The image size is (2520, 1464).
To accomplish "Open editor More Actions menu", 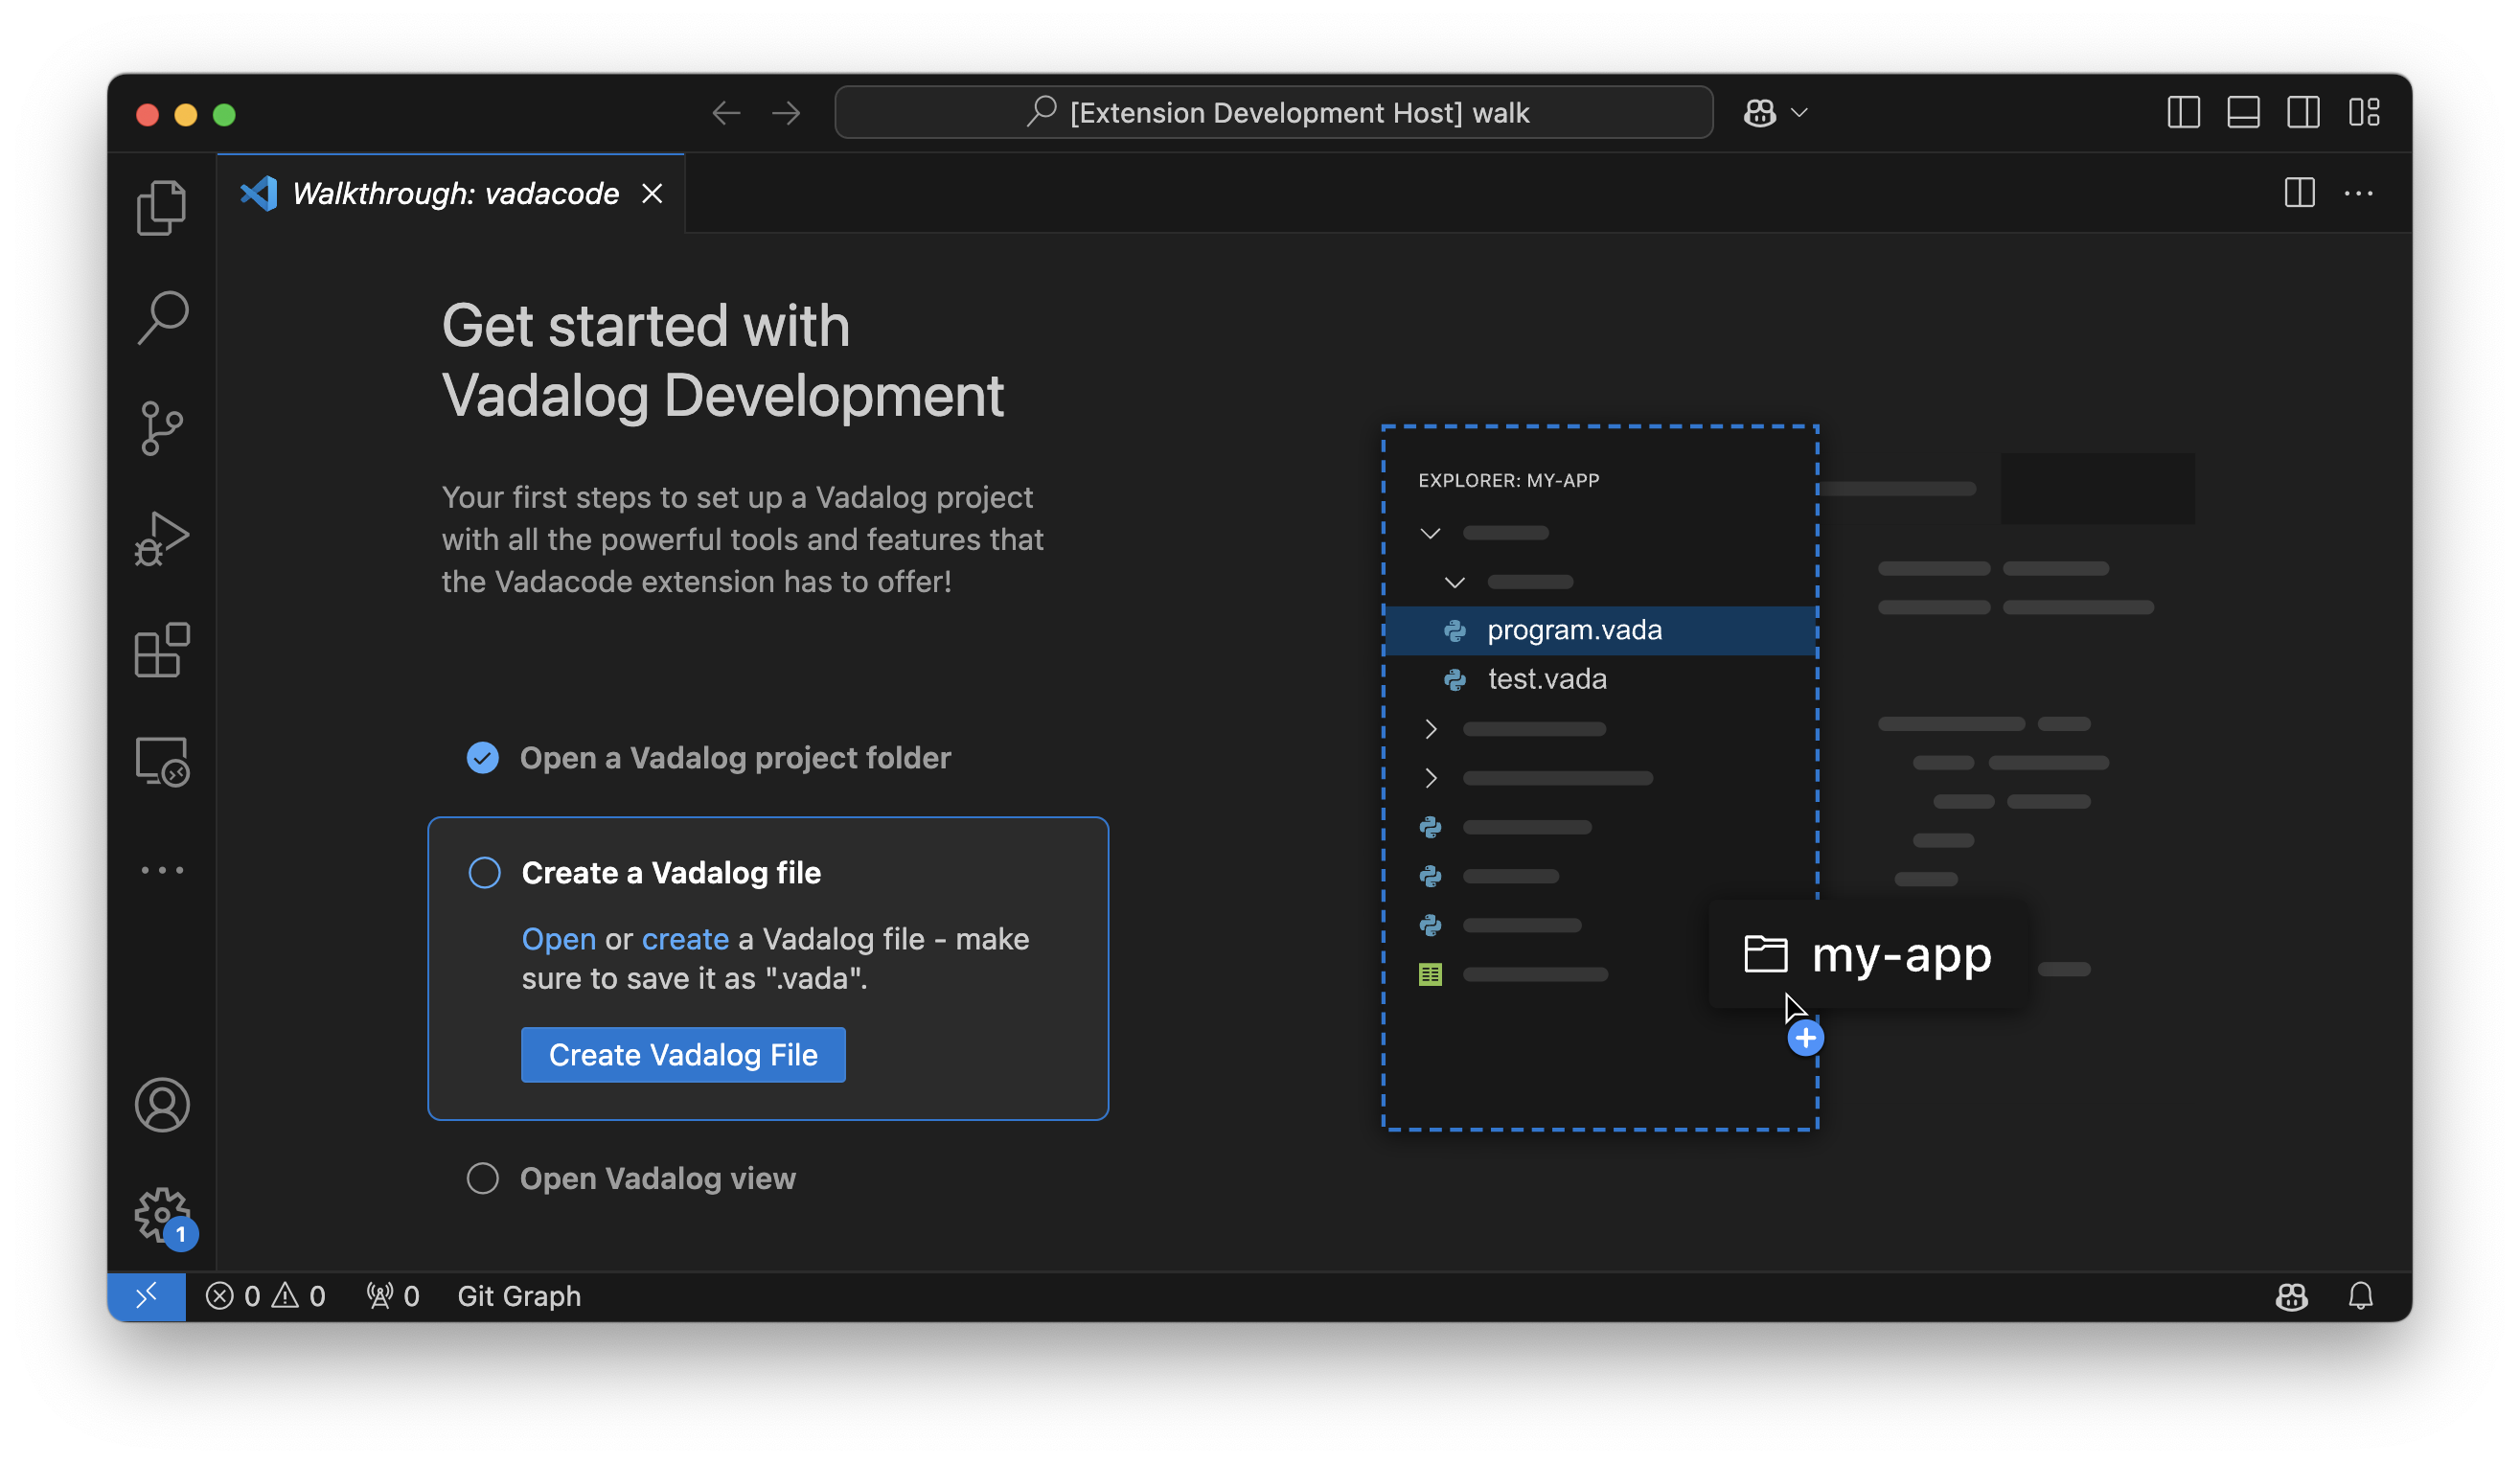I will (x=2359, y=193).
